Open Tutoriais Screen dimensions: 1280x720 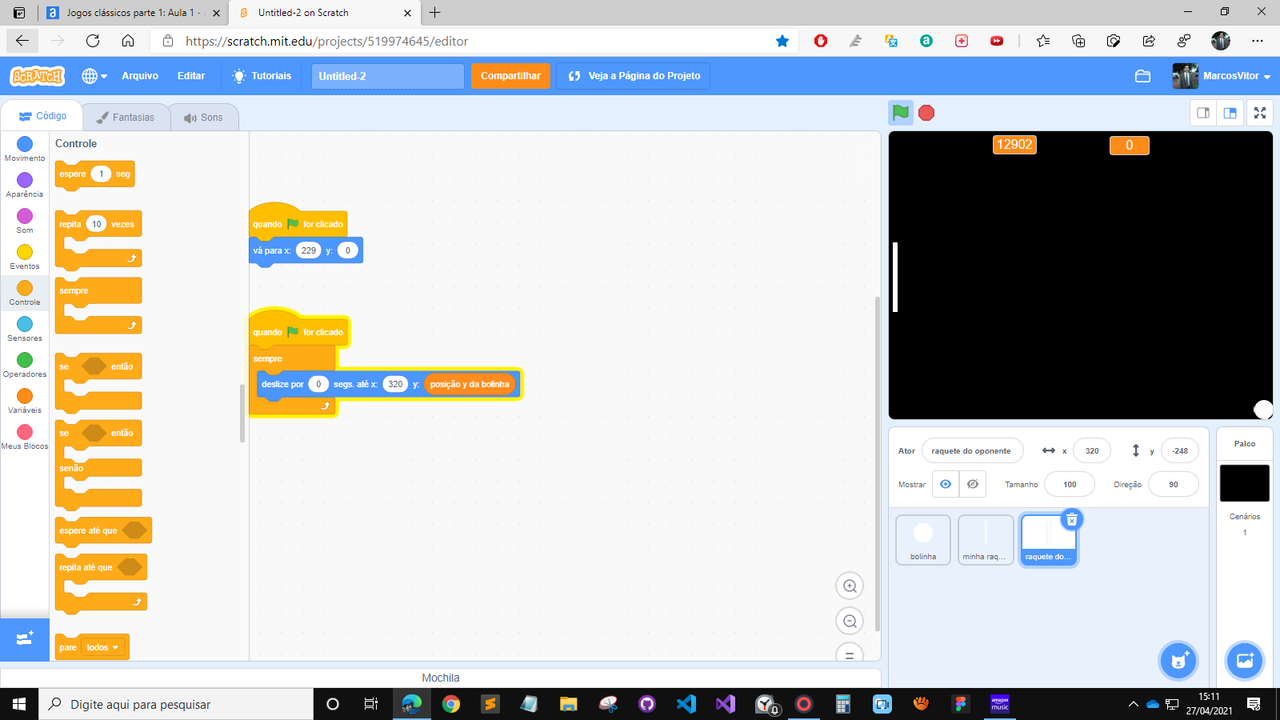[262, 76]
